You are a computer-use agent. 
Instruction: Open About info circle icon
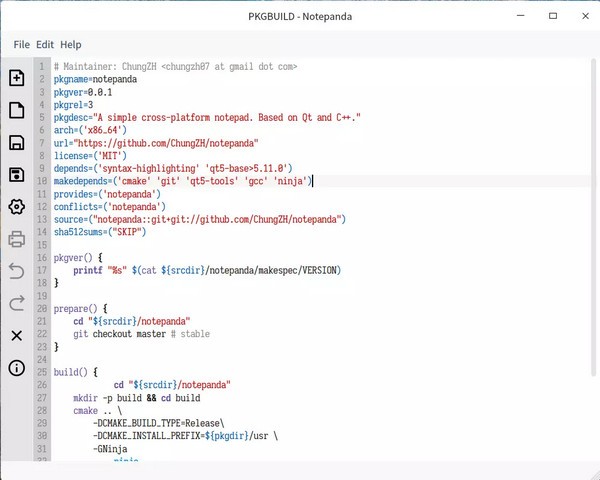pos(16,368)
